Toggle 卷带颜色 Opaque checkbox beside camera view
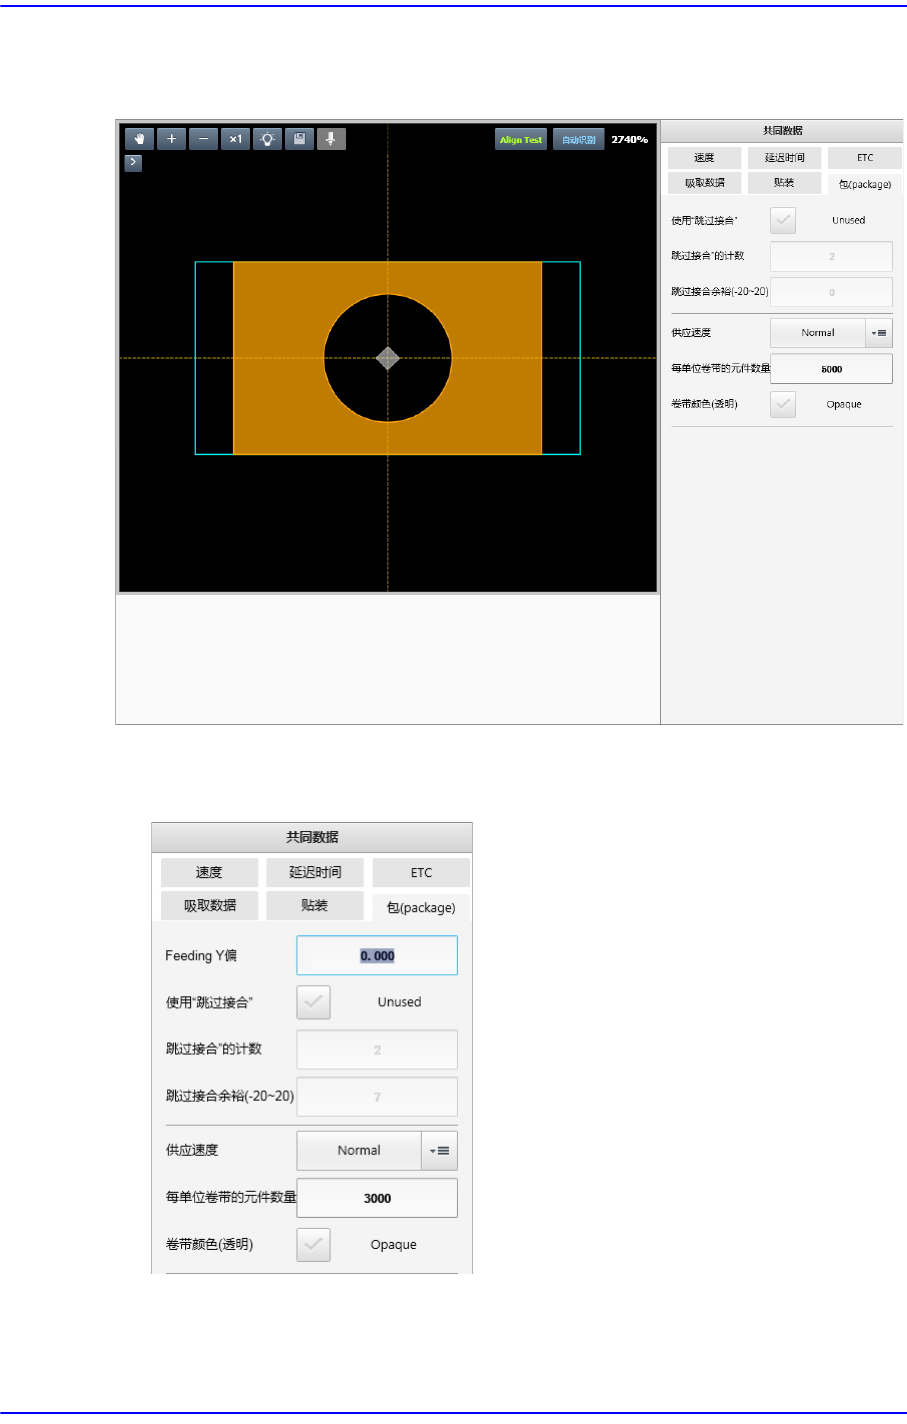 coord(783,404)
